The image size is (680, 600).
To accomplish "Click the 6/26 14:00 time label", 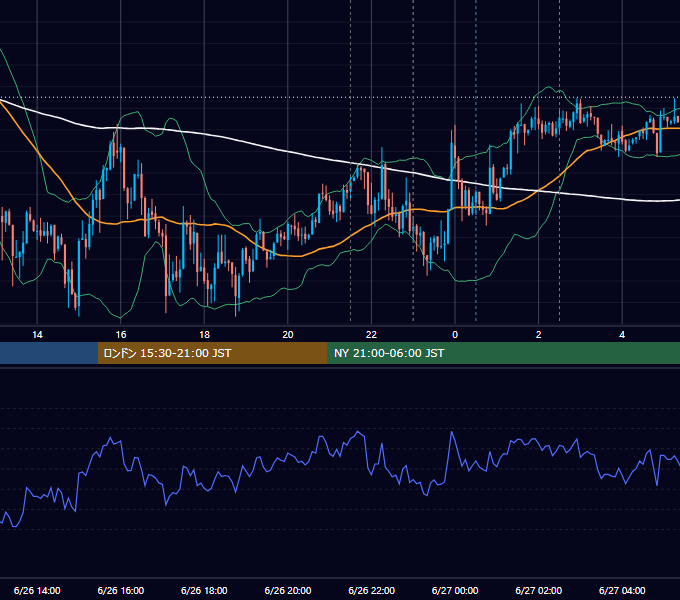I will point(37,590).
